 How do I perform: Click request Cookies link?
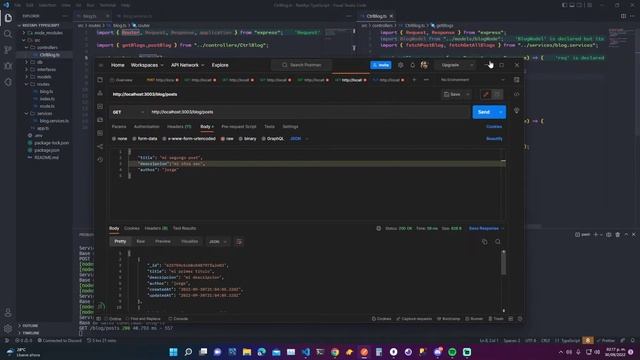coord(494,127)
